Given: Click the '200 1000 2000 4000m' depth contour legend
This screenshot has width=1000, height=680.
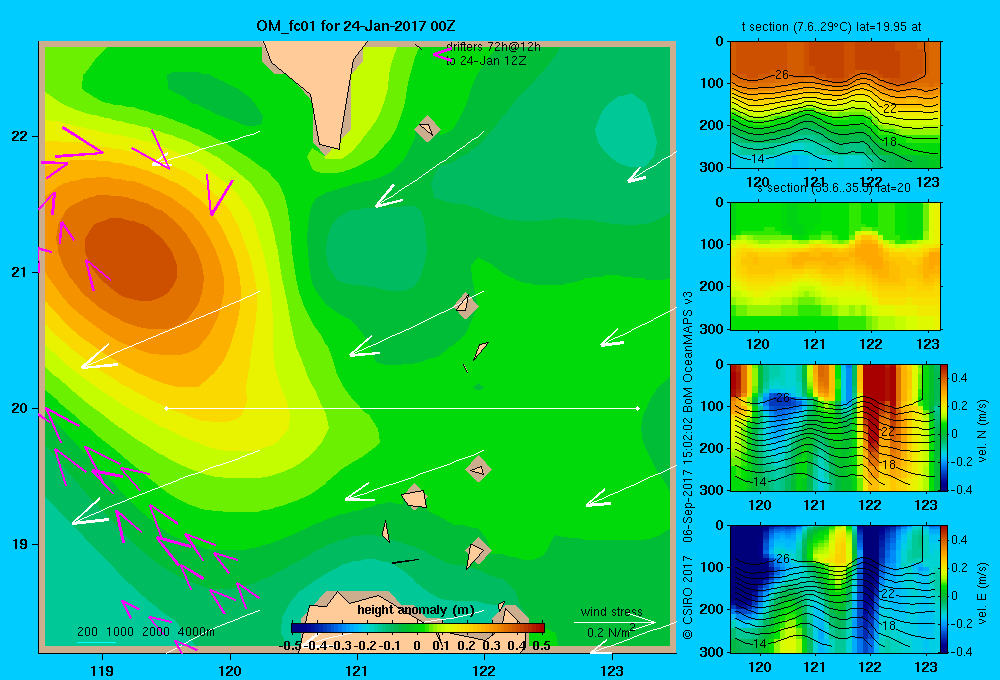Looking at the screenshot, I should click(x=145, y=632).
